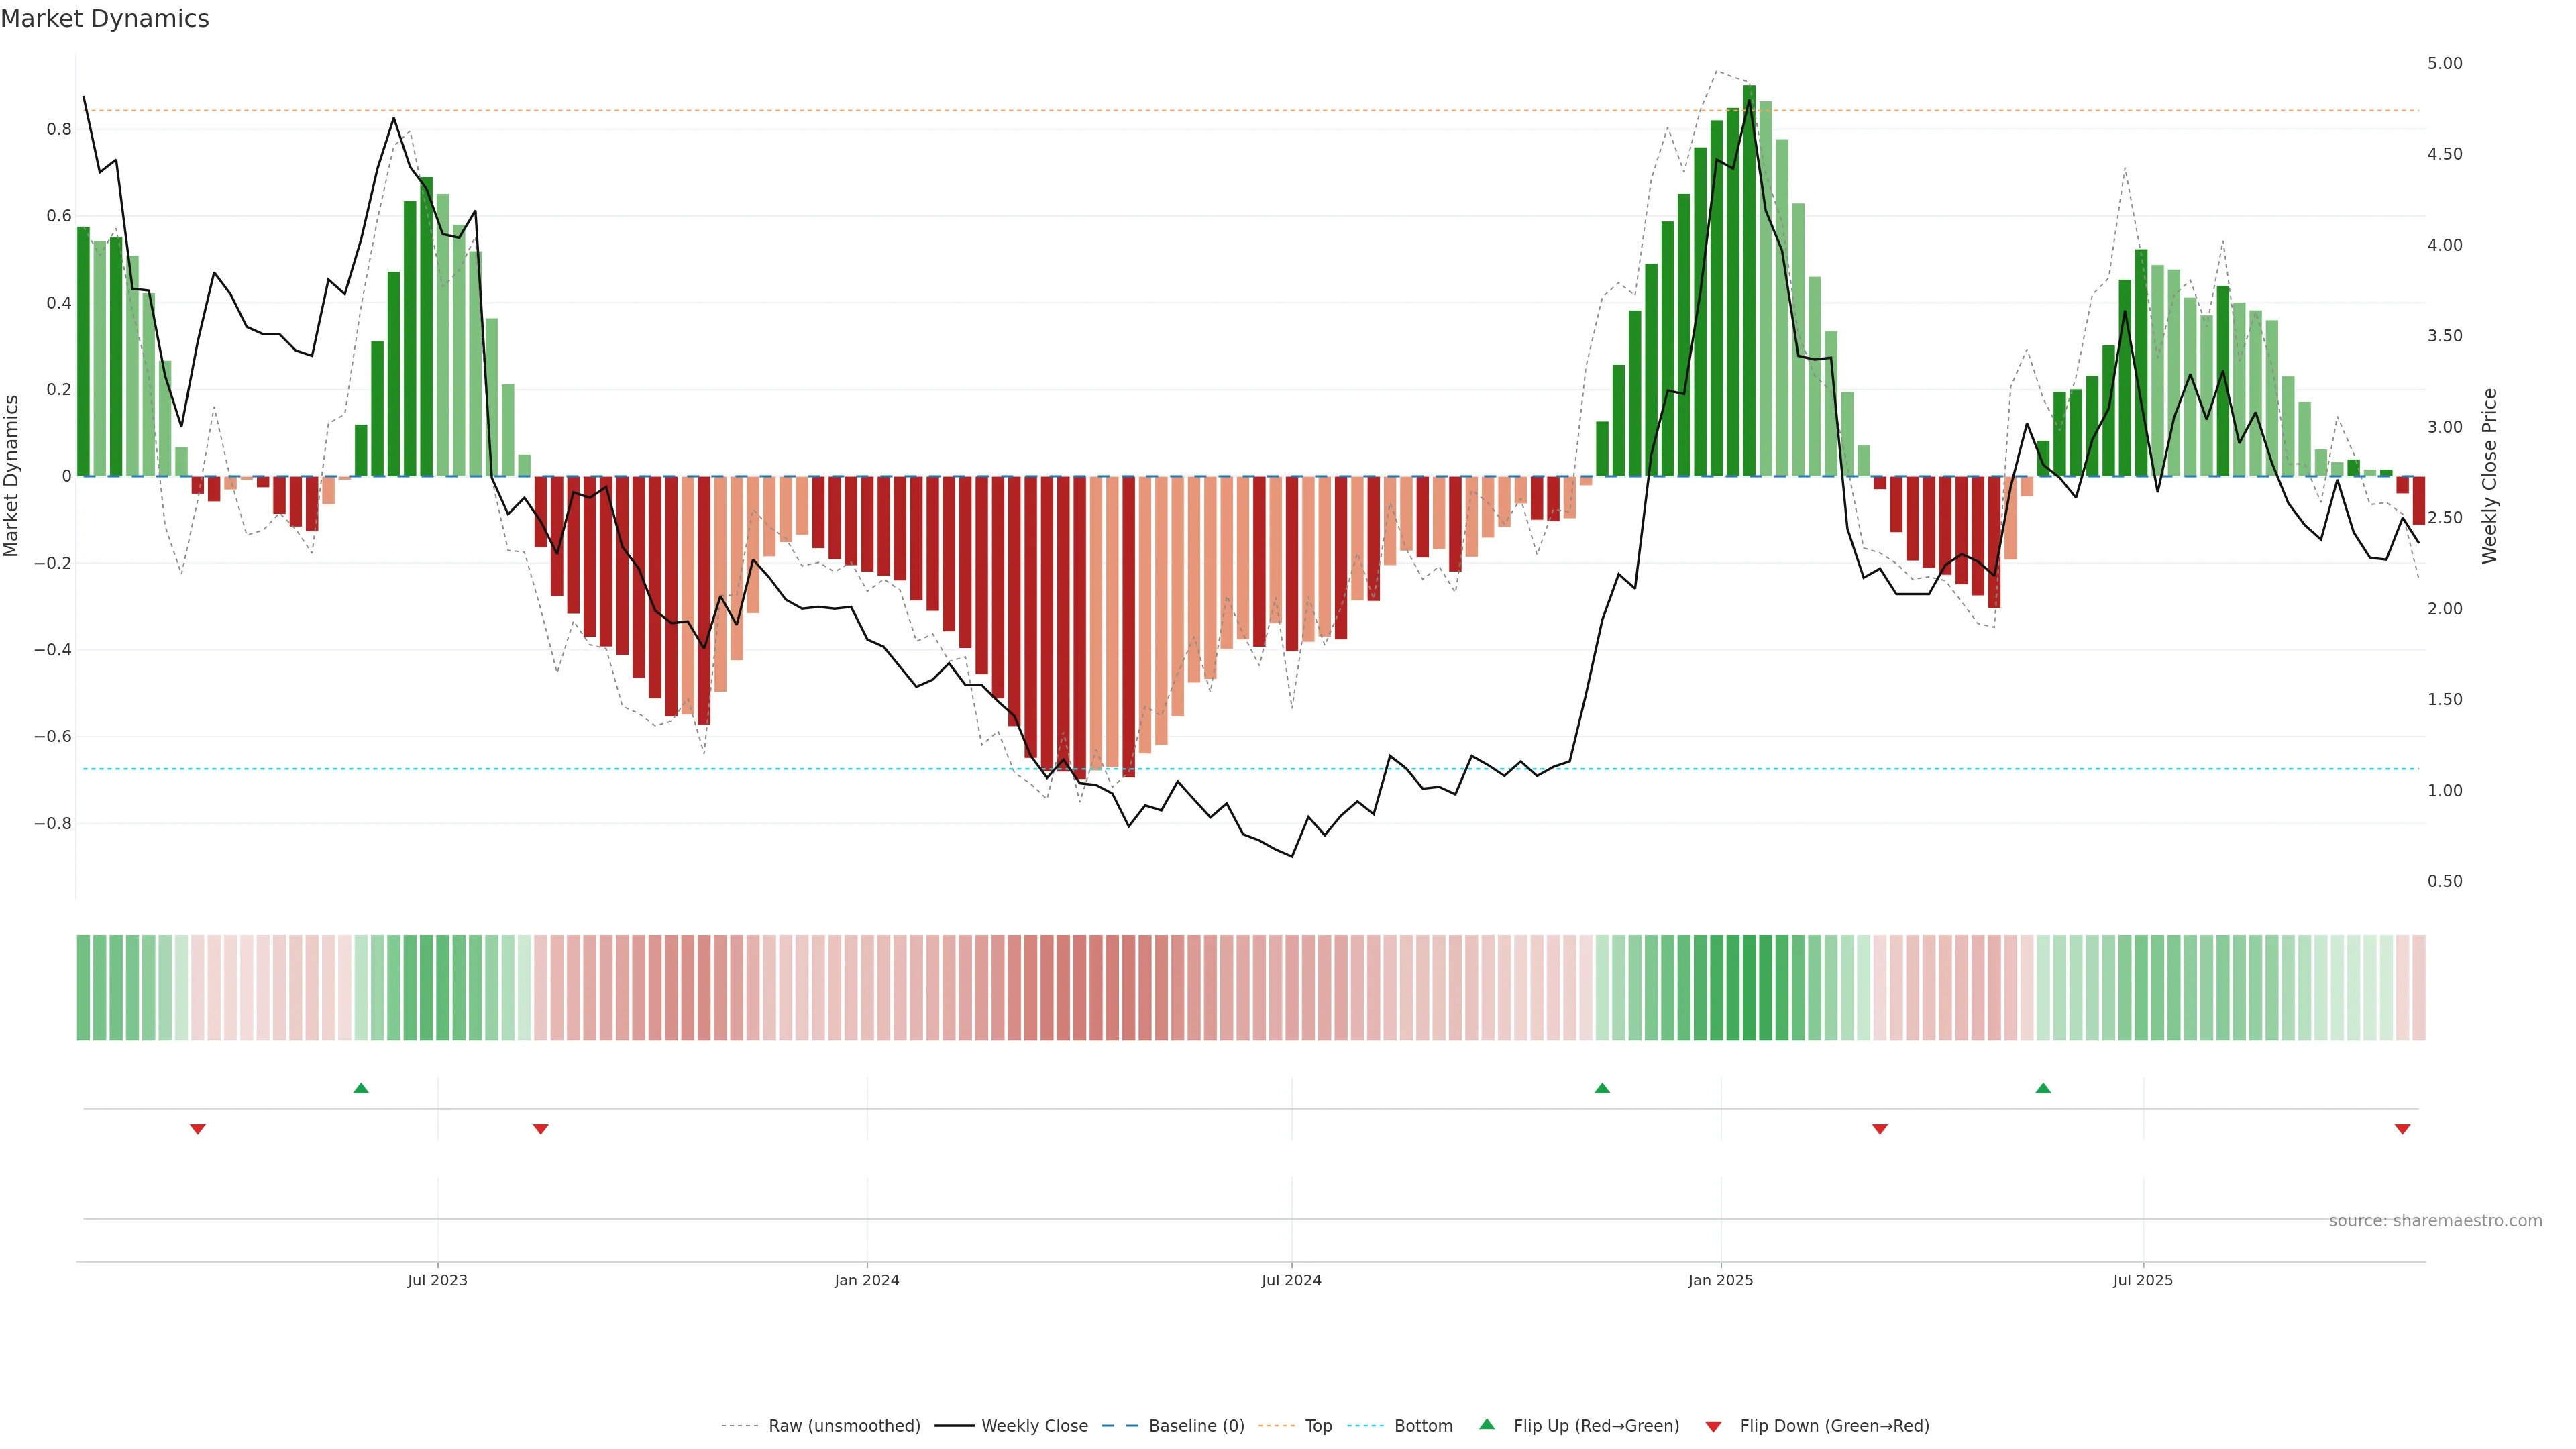
Task: Click green flip-up marker before Jul 2025
Action: pos(2043,1088)
